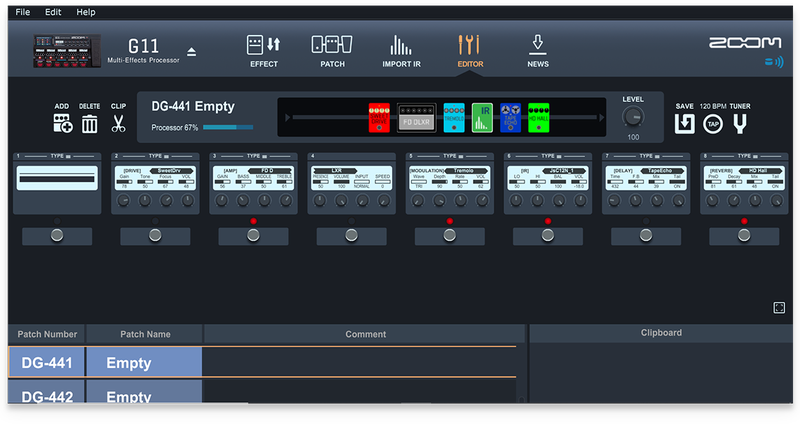The width and height of the screenshot is (800, 437).
Task: Open the IMPORT IR view
Action: pyautogui.click(x=402, y=51)
